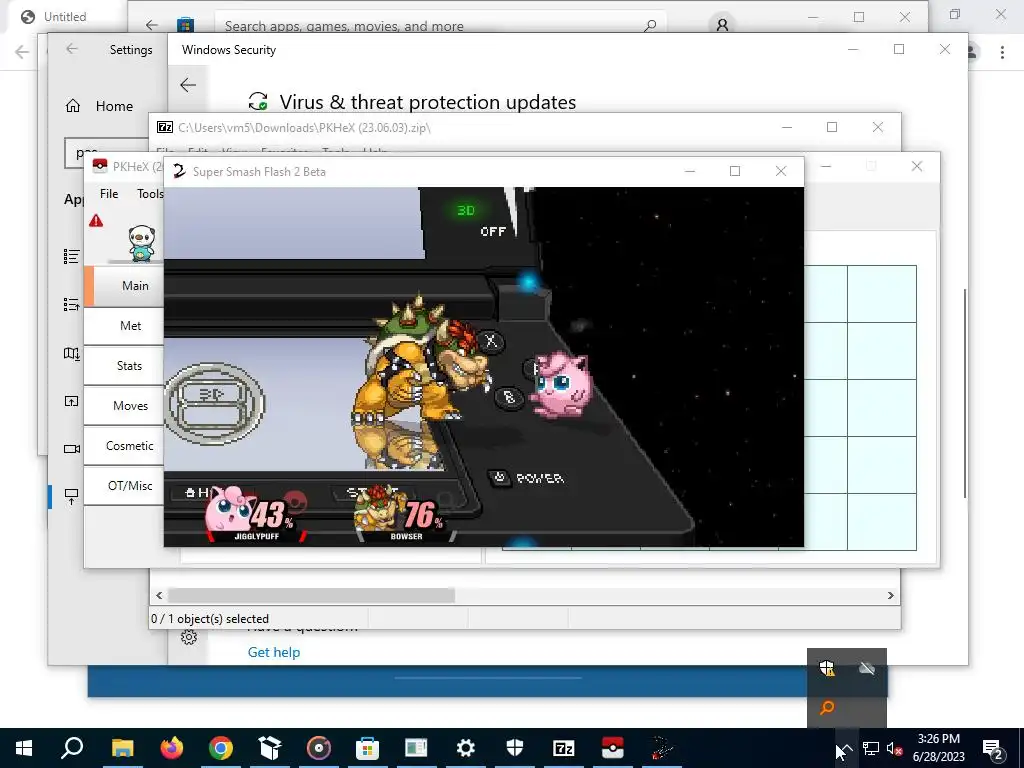Open the Windows Start menu
The height and width of the screenshot is (768, 1024).
pos(24,748)
